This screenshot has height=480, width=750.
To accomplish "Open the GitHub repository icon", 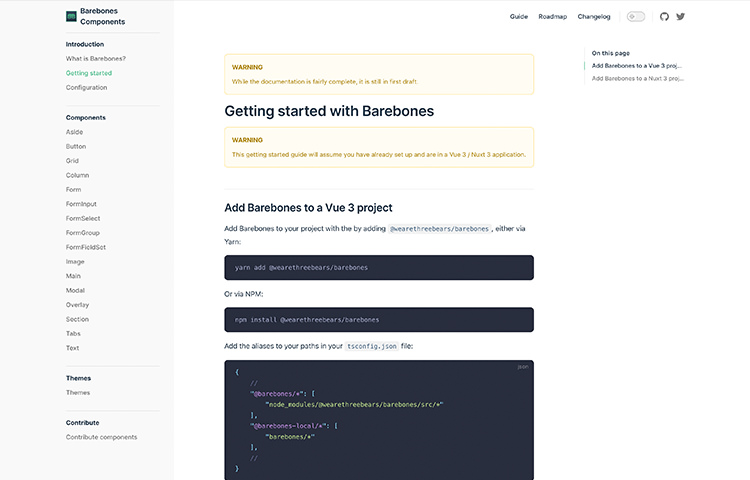I will pos(664,17).
